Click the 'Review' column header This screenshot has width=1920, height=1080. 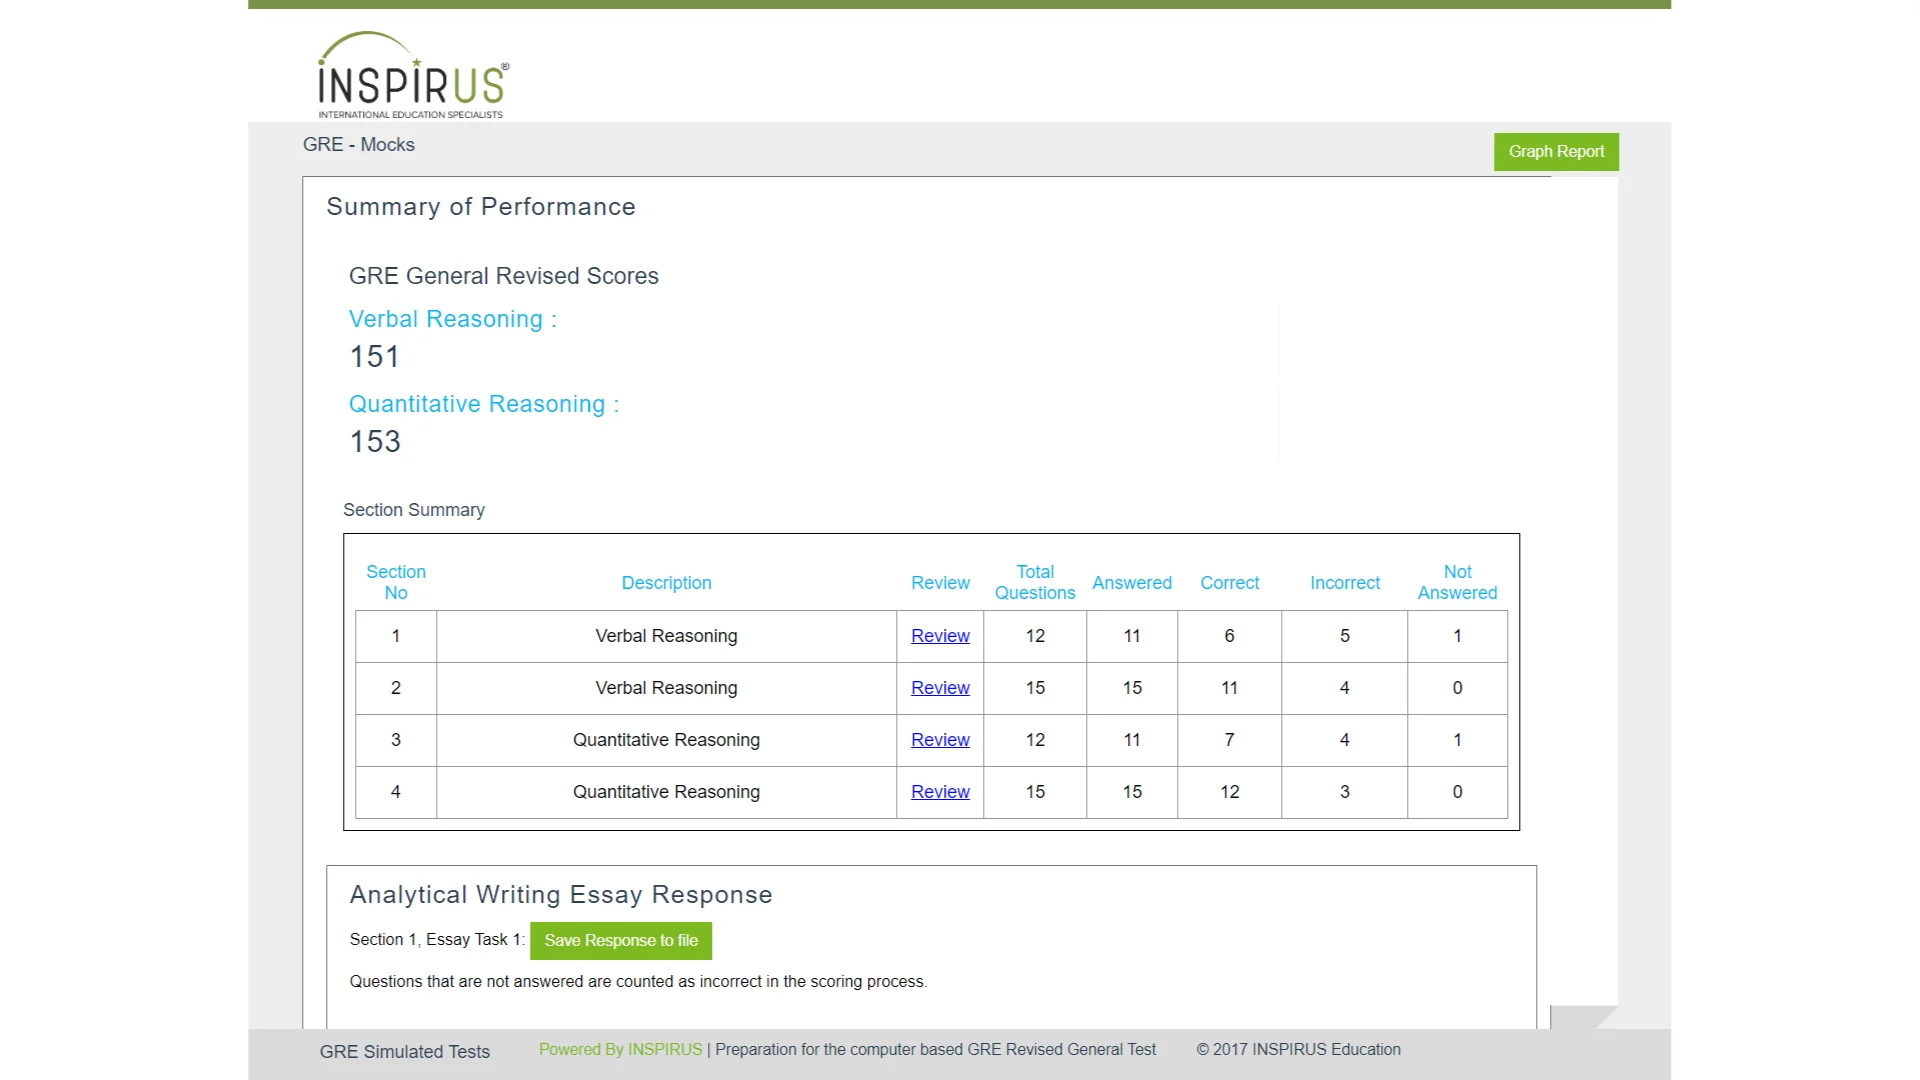[x=940, y=583]
